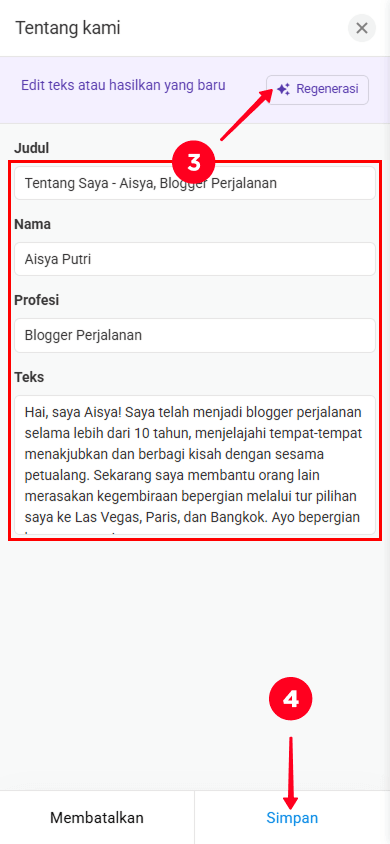Click Simpan to save changes
Screen dimensions: 390x844
coord(292,818)
